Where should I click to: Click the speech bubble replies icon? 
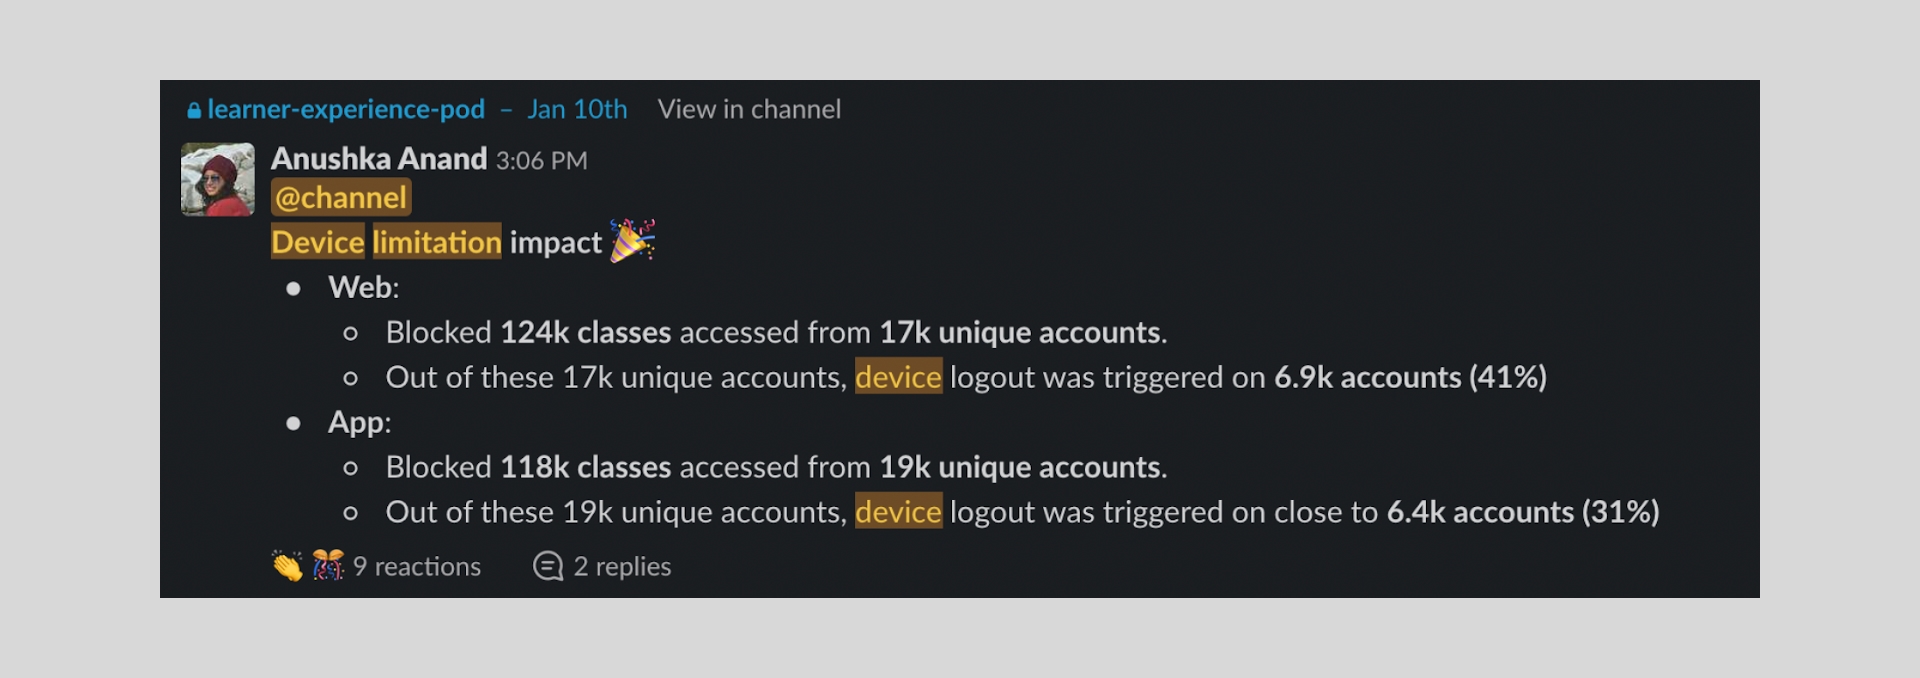[x=548, y=566]
